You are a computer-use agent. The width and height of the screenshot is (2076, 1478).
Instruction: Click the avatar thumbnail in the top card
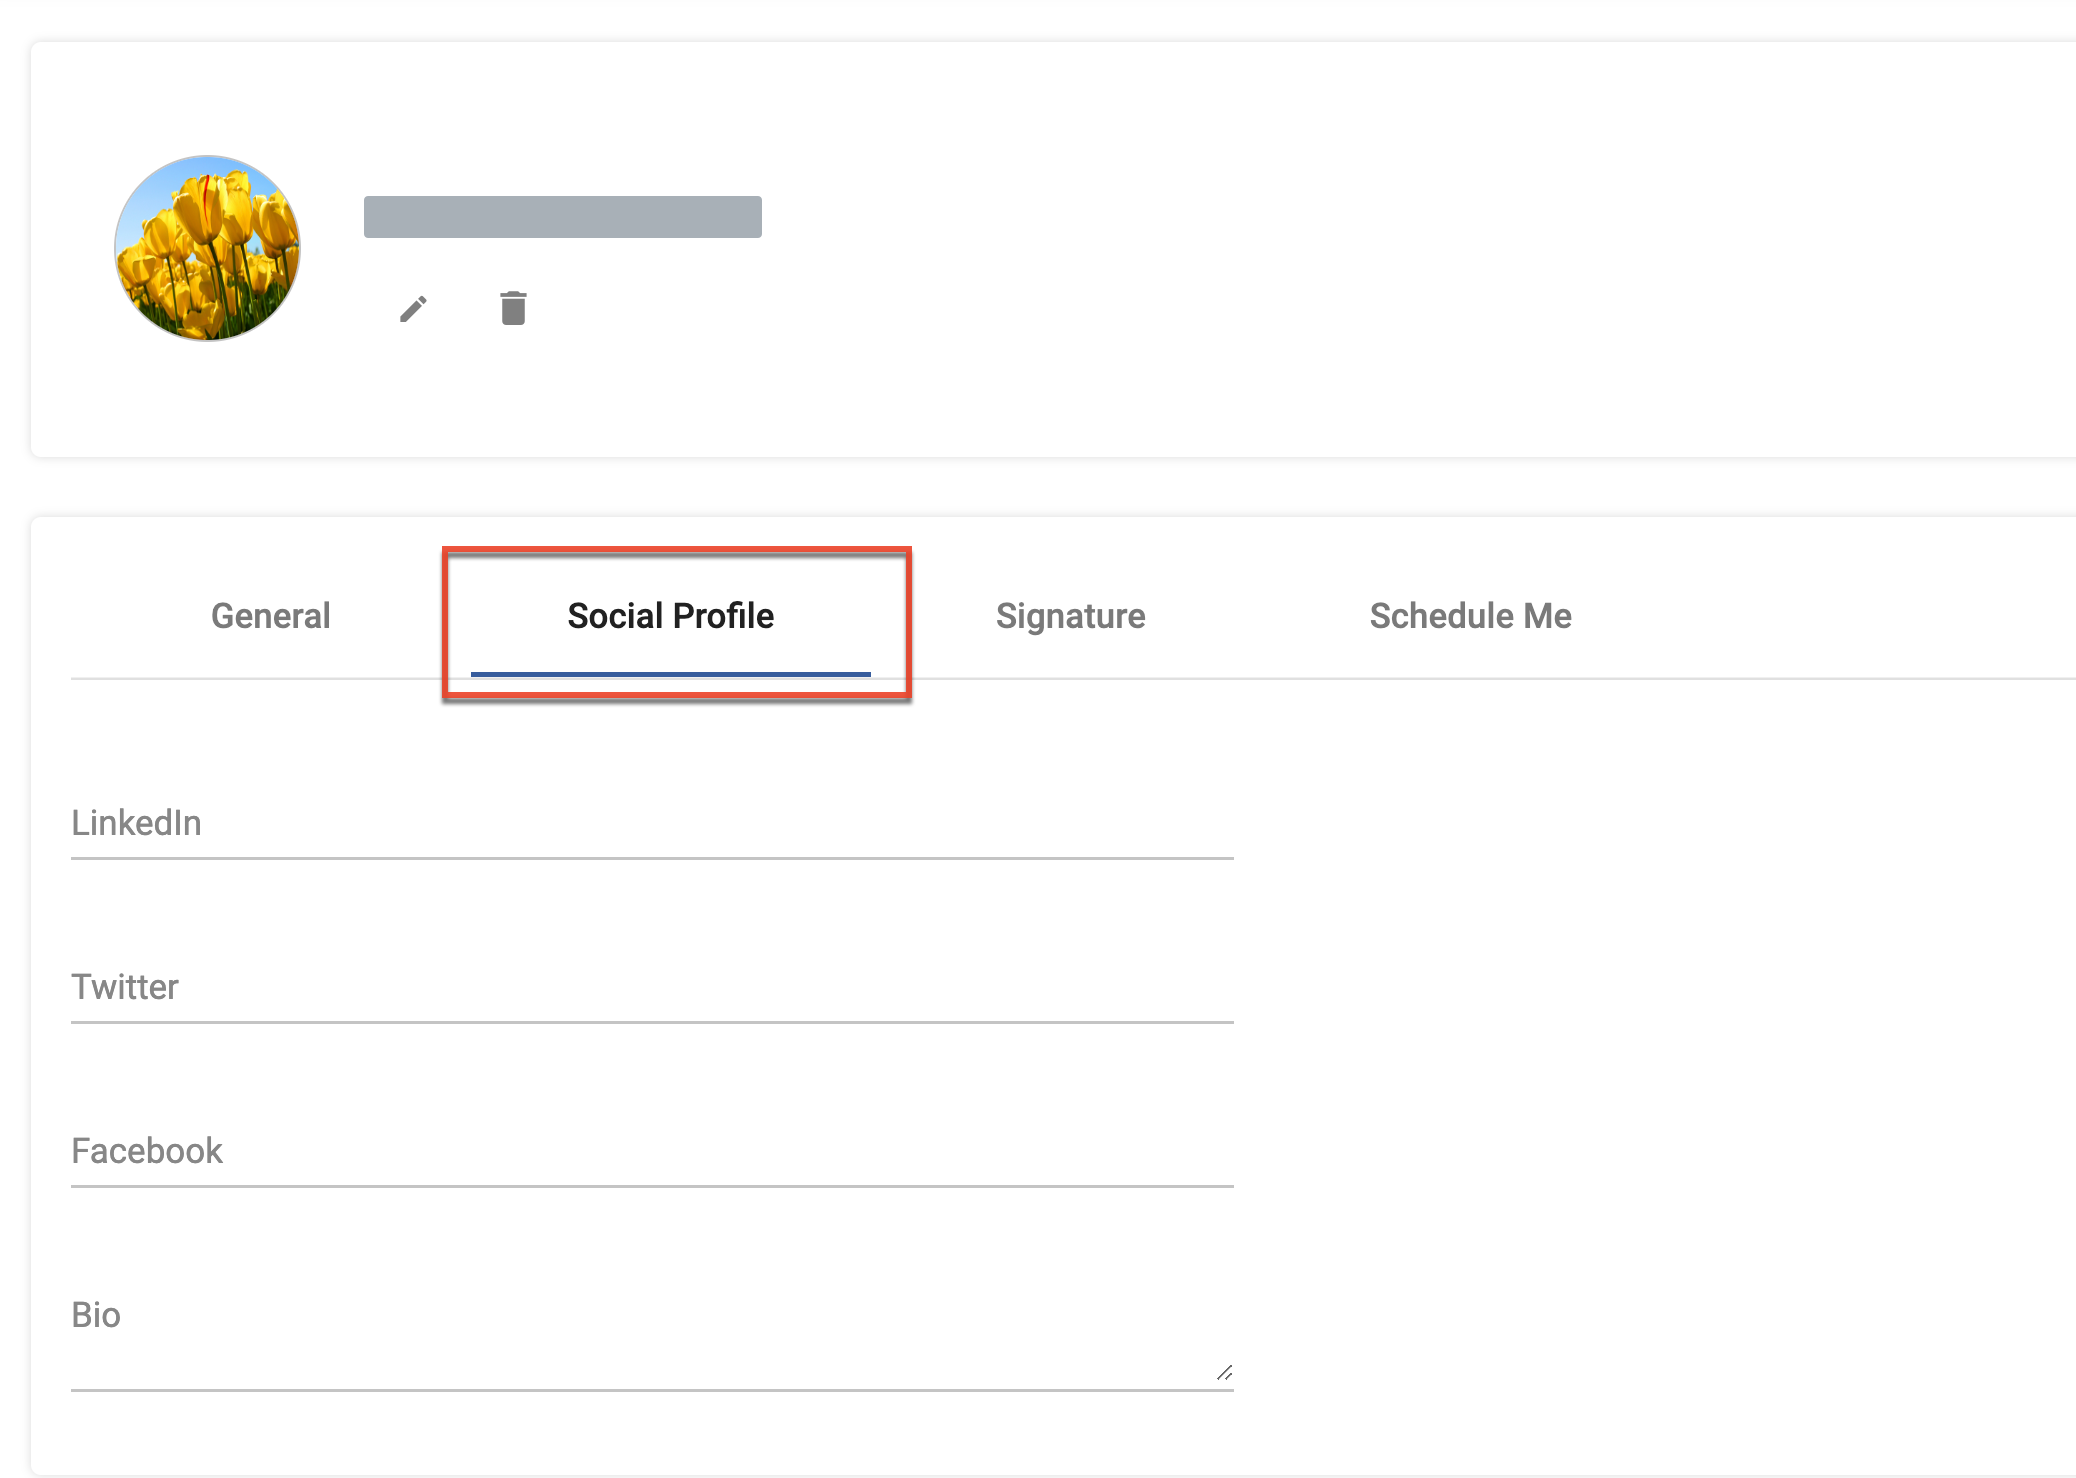[x=207, y=249]
